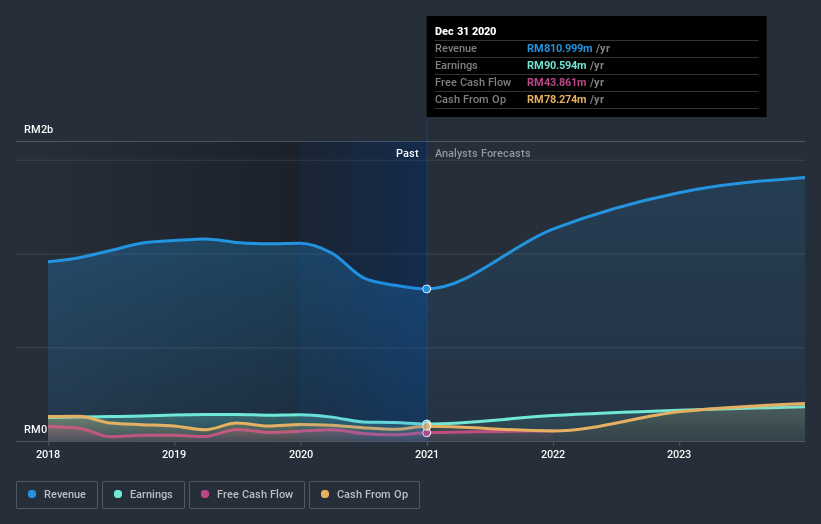
Task: Click the orange Cash From Op marker at 2021
Action: [427, 427]
